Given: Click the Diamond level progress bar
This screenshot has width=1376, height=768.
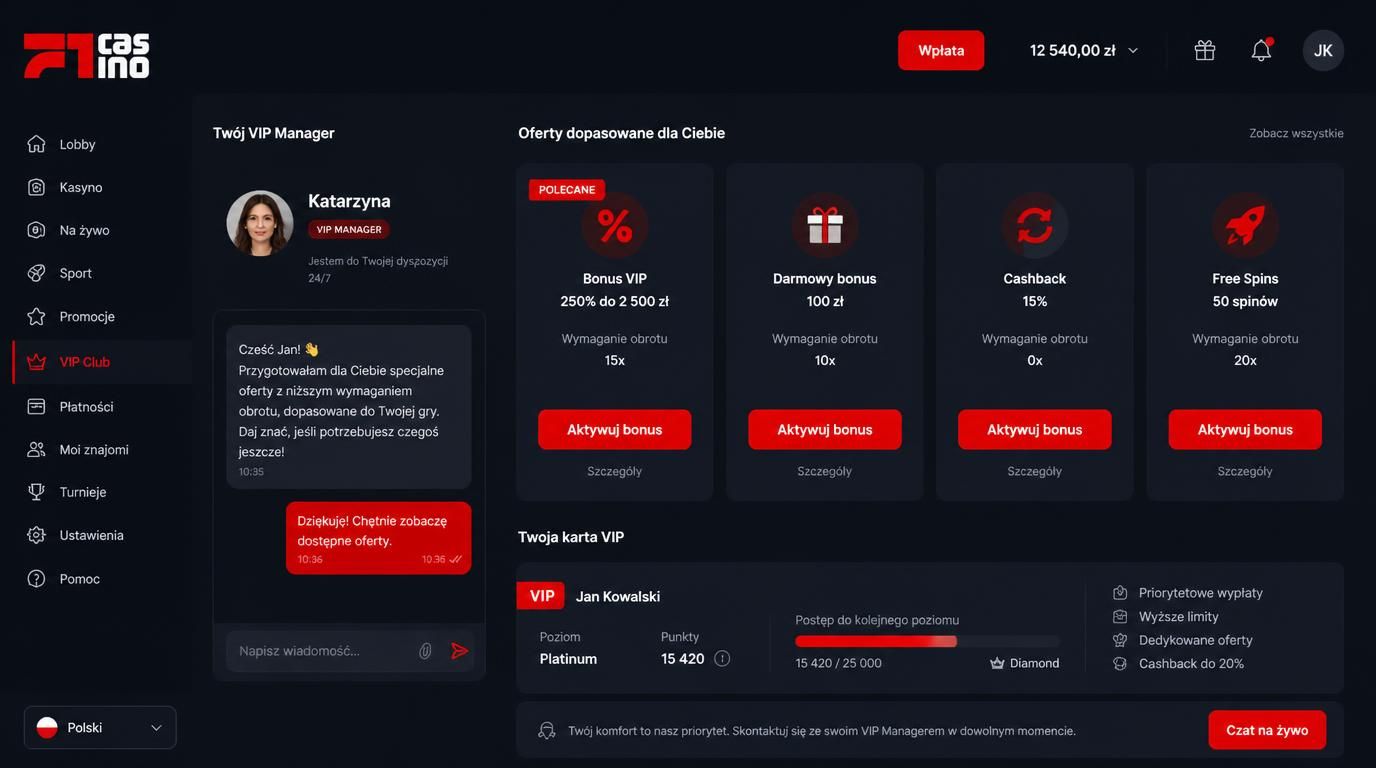Looking at the screenshot, I should pos(927,641).
